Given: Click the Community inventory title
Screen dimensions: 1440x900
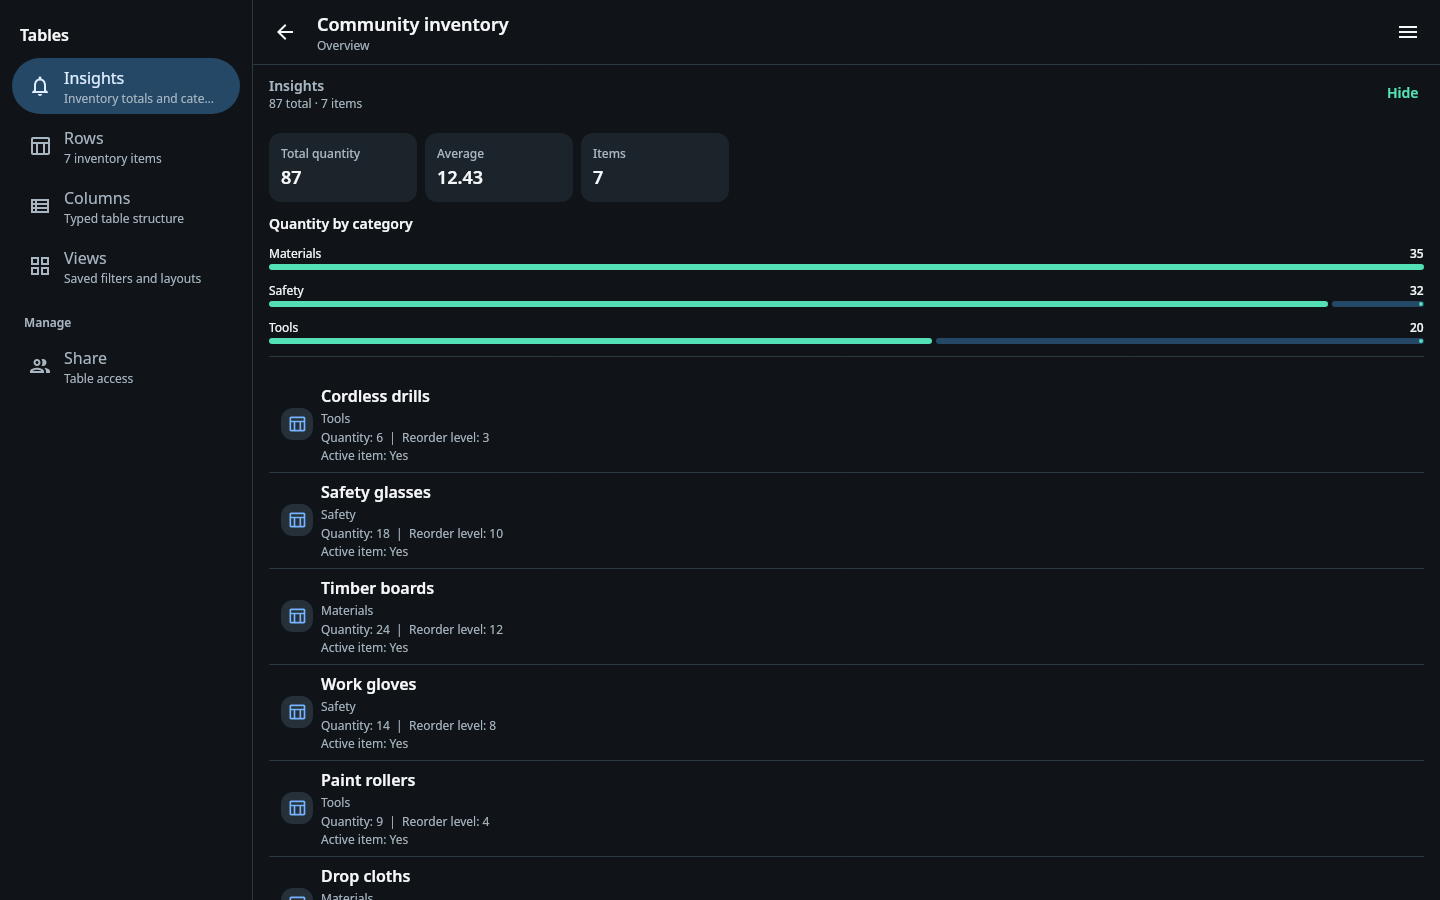Looking at the screenshot, I should pyautogui.click(x=413, y=25).
